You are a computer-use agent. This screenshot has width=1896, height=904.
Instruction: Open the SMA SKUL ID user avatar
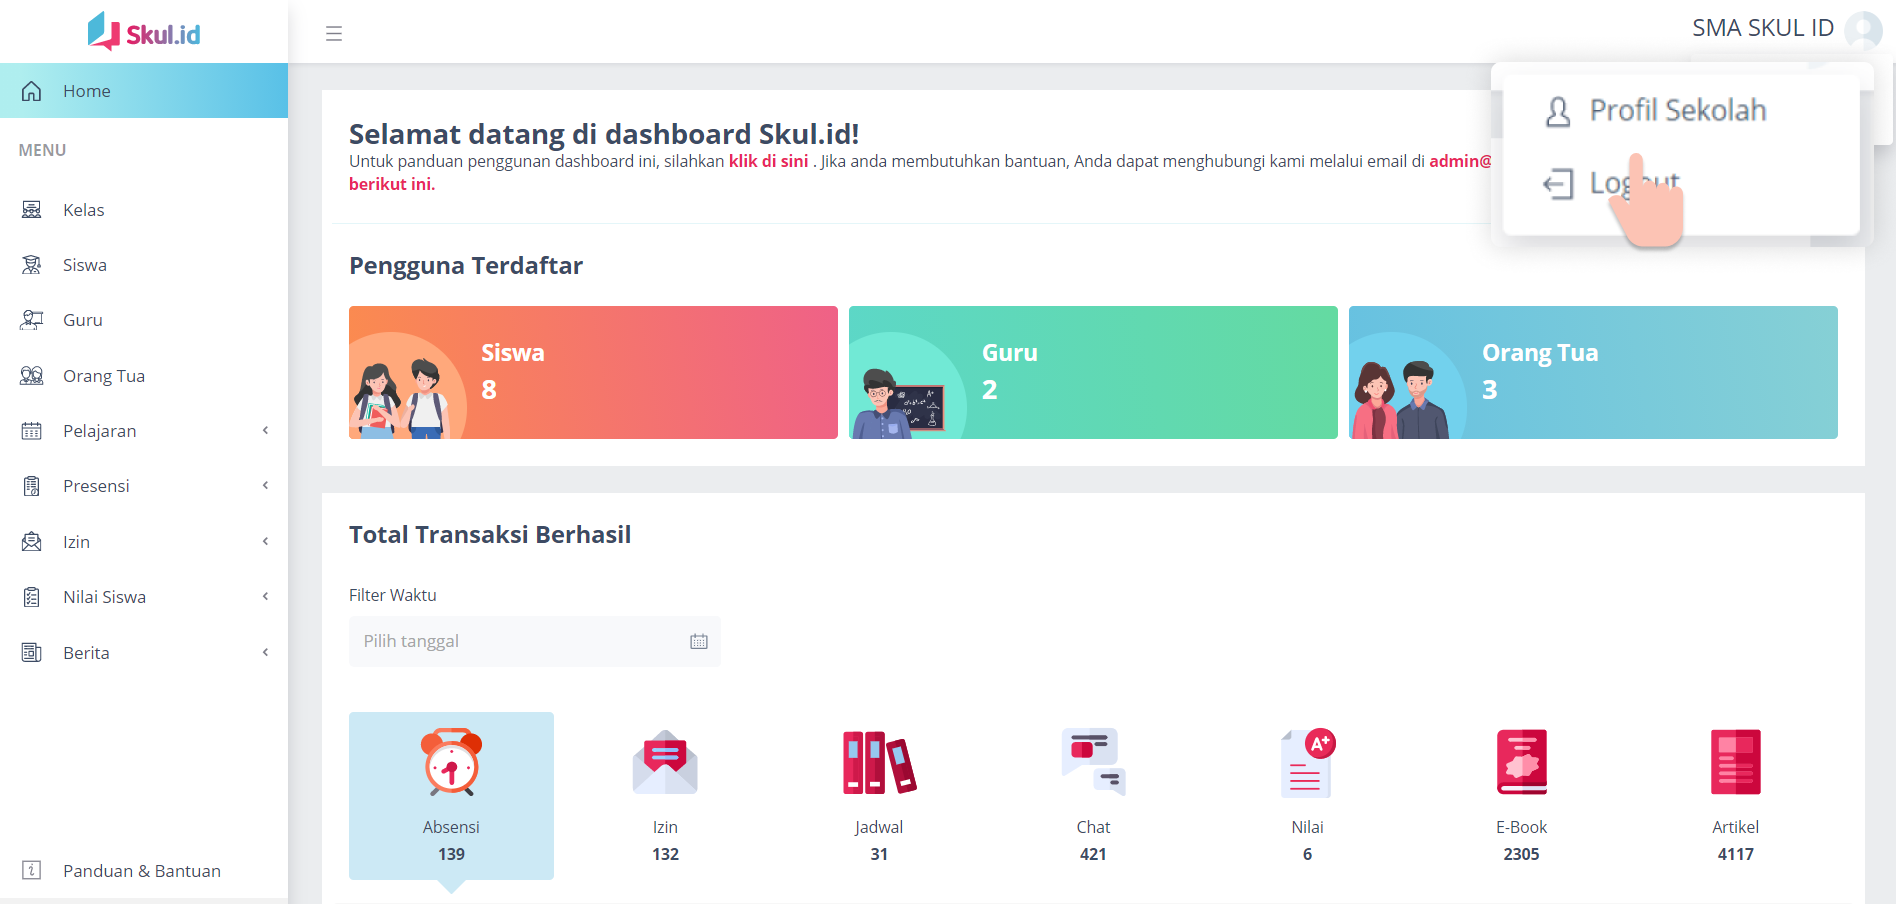point(1863,29)
